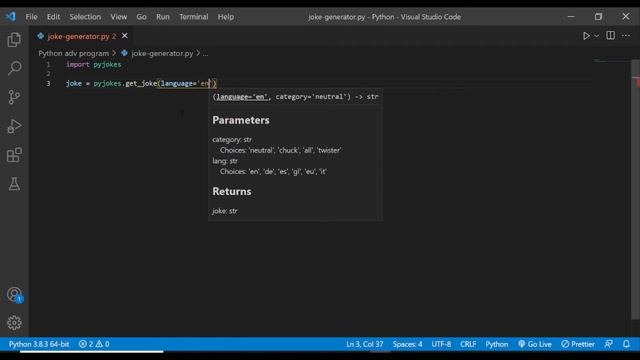Open the Selection menu
Viewport: 640px width, 360px height.
85,17
